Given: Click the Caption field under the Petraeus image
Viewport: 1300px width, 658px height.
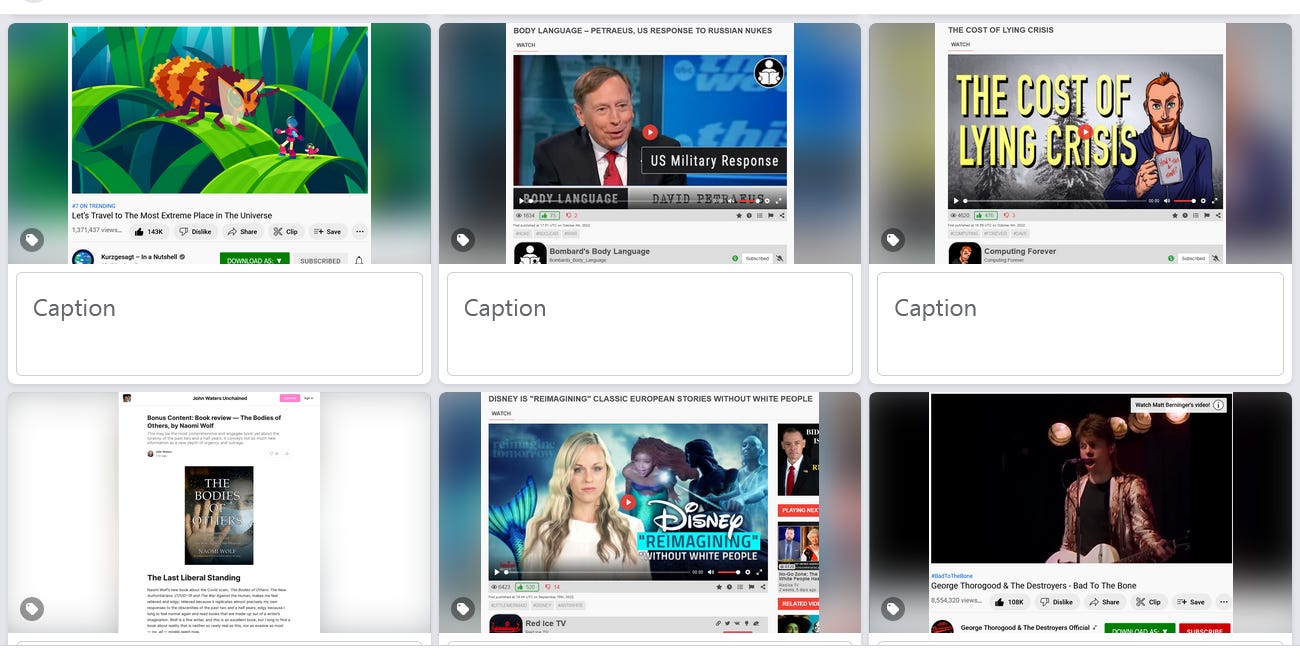Looking at the screenshot, I should (x=650, y=324).
